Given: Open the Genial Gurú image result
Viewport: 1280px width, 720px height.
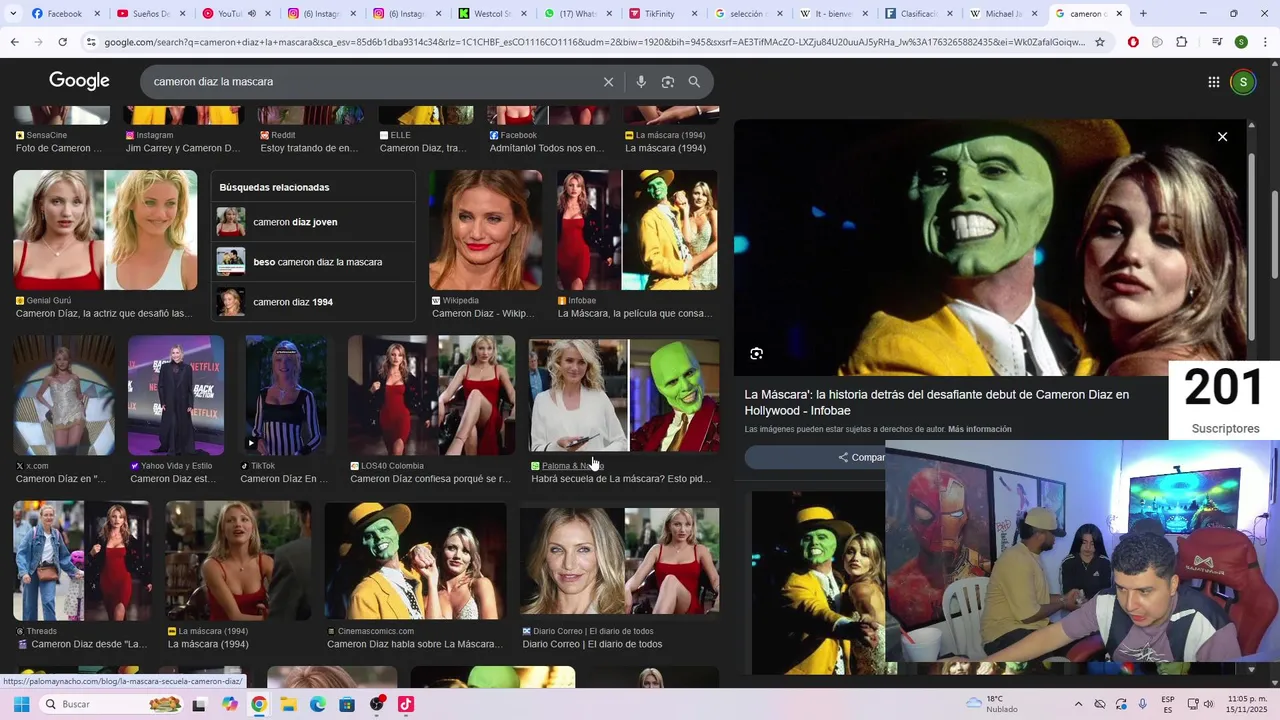Looking at the screenshot, I should coord(105,230).
